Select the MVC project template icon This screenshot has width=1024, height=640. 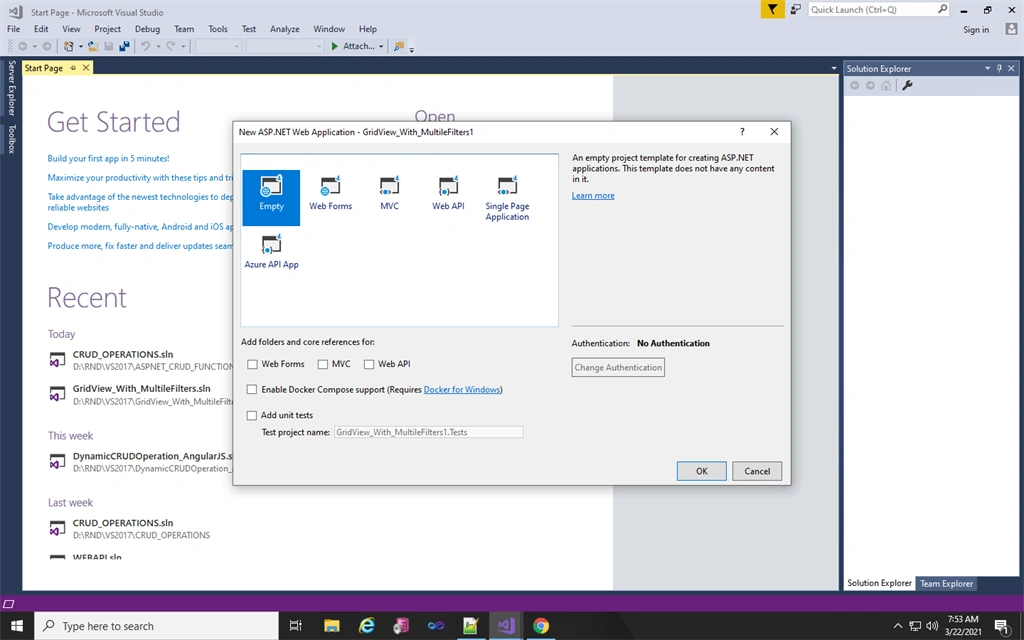[389, 186]
